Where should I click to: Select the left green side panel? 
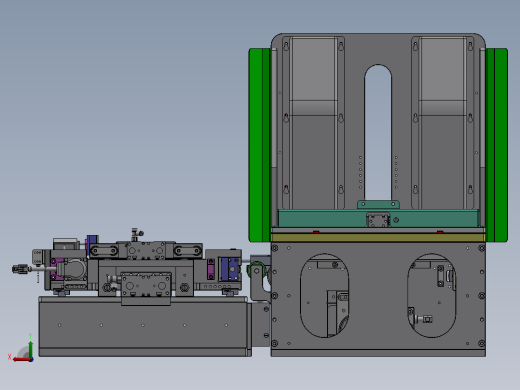tap(260, 145)
